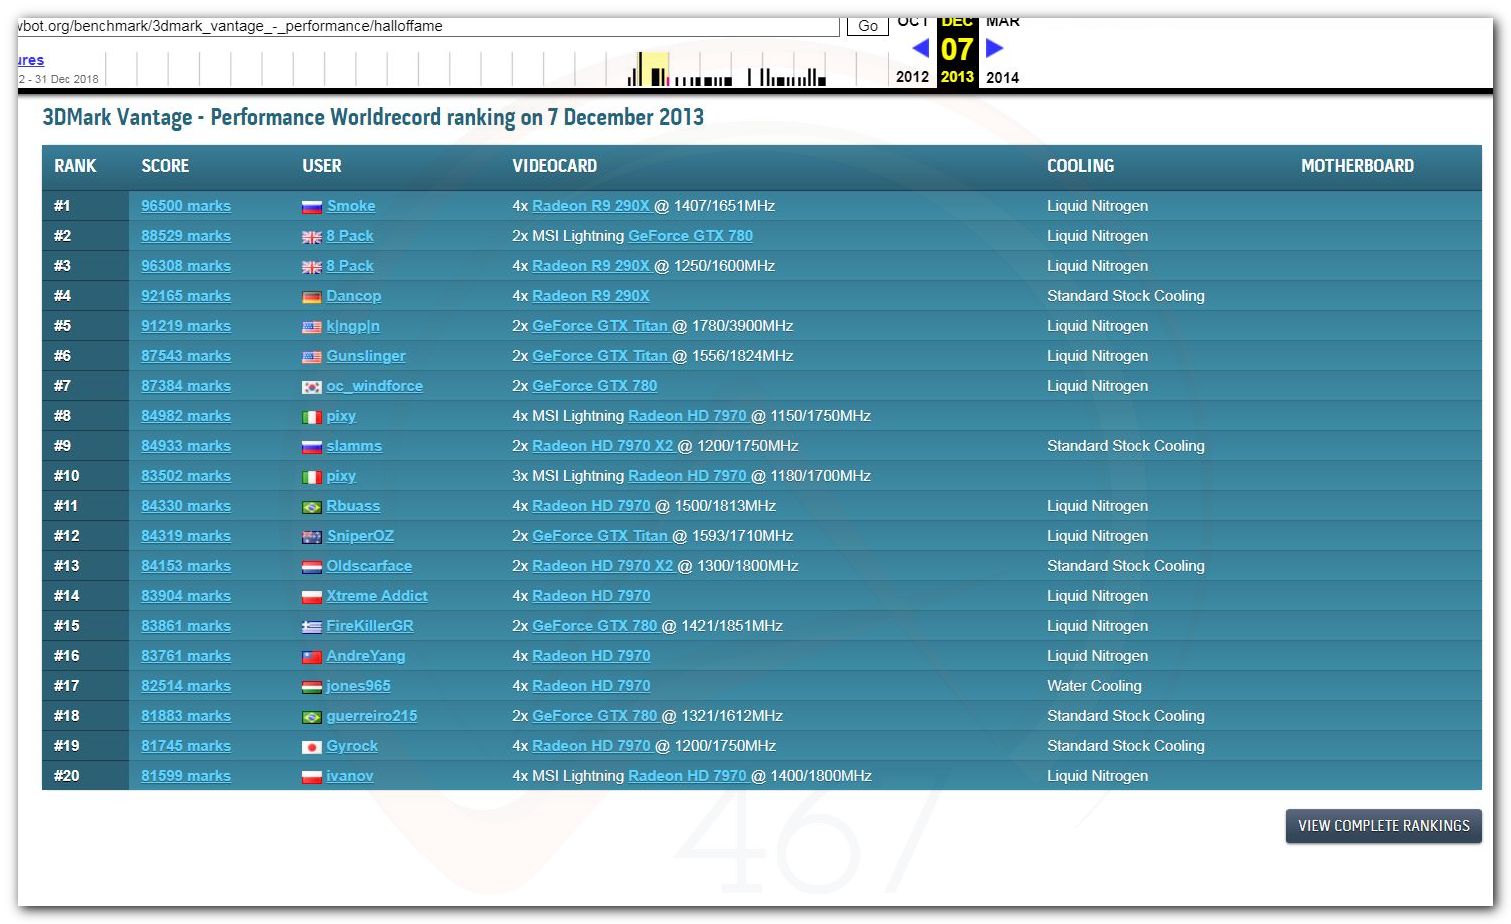The height and width of the screenshot is (924, 1511).
Task: Click the MOTHERBOARD column header
Action: point(1357,166)
